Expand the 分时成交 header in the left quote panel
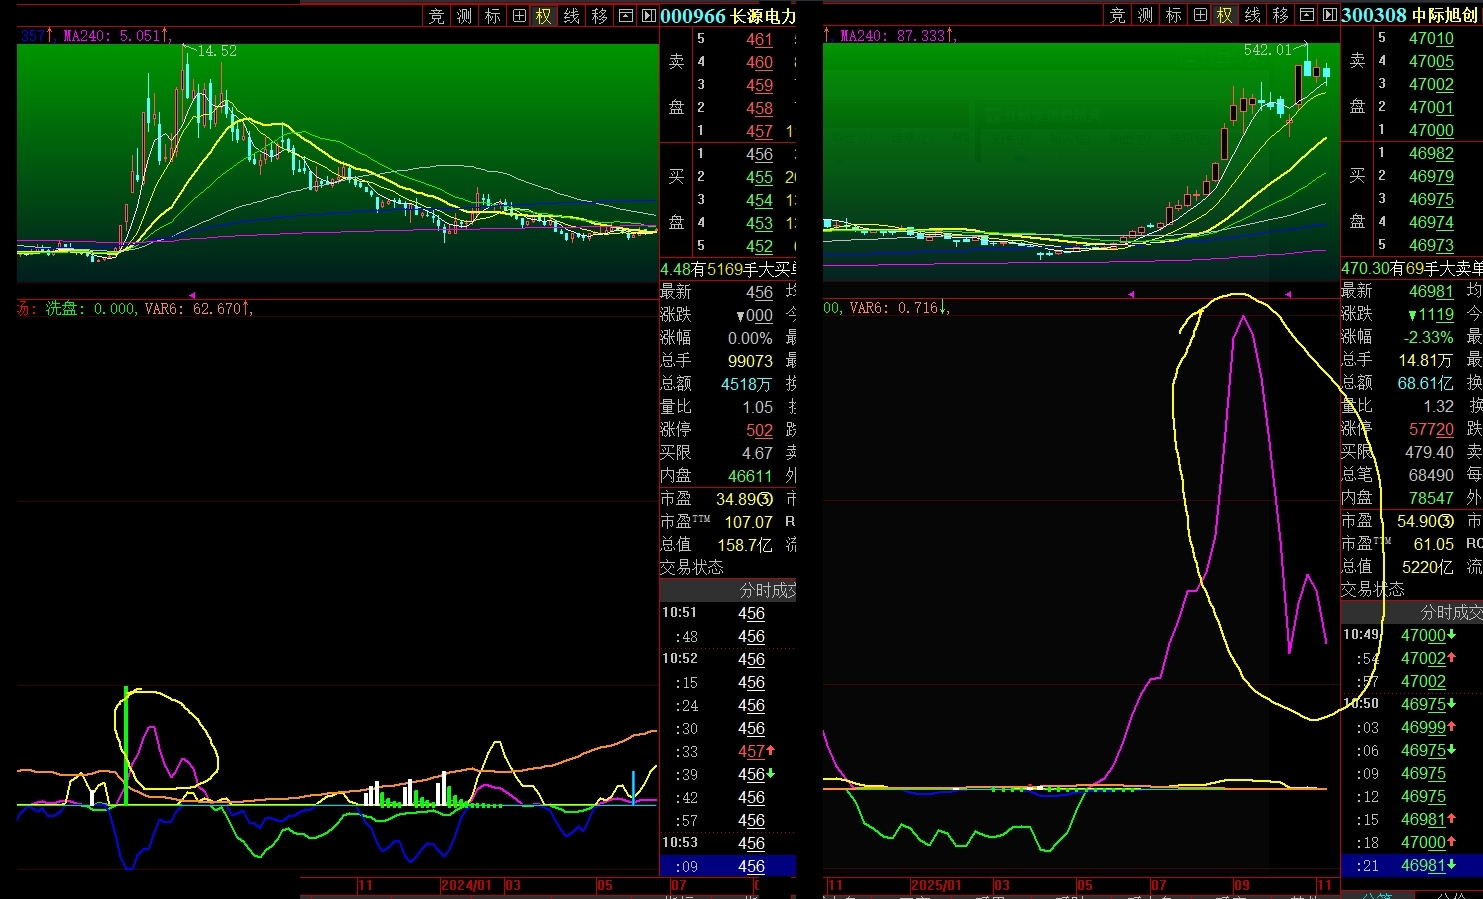The image size is (1483, 899). click(766, 590)
